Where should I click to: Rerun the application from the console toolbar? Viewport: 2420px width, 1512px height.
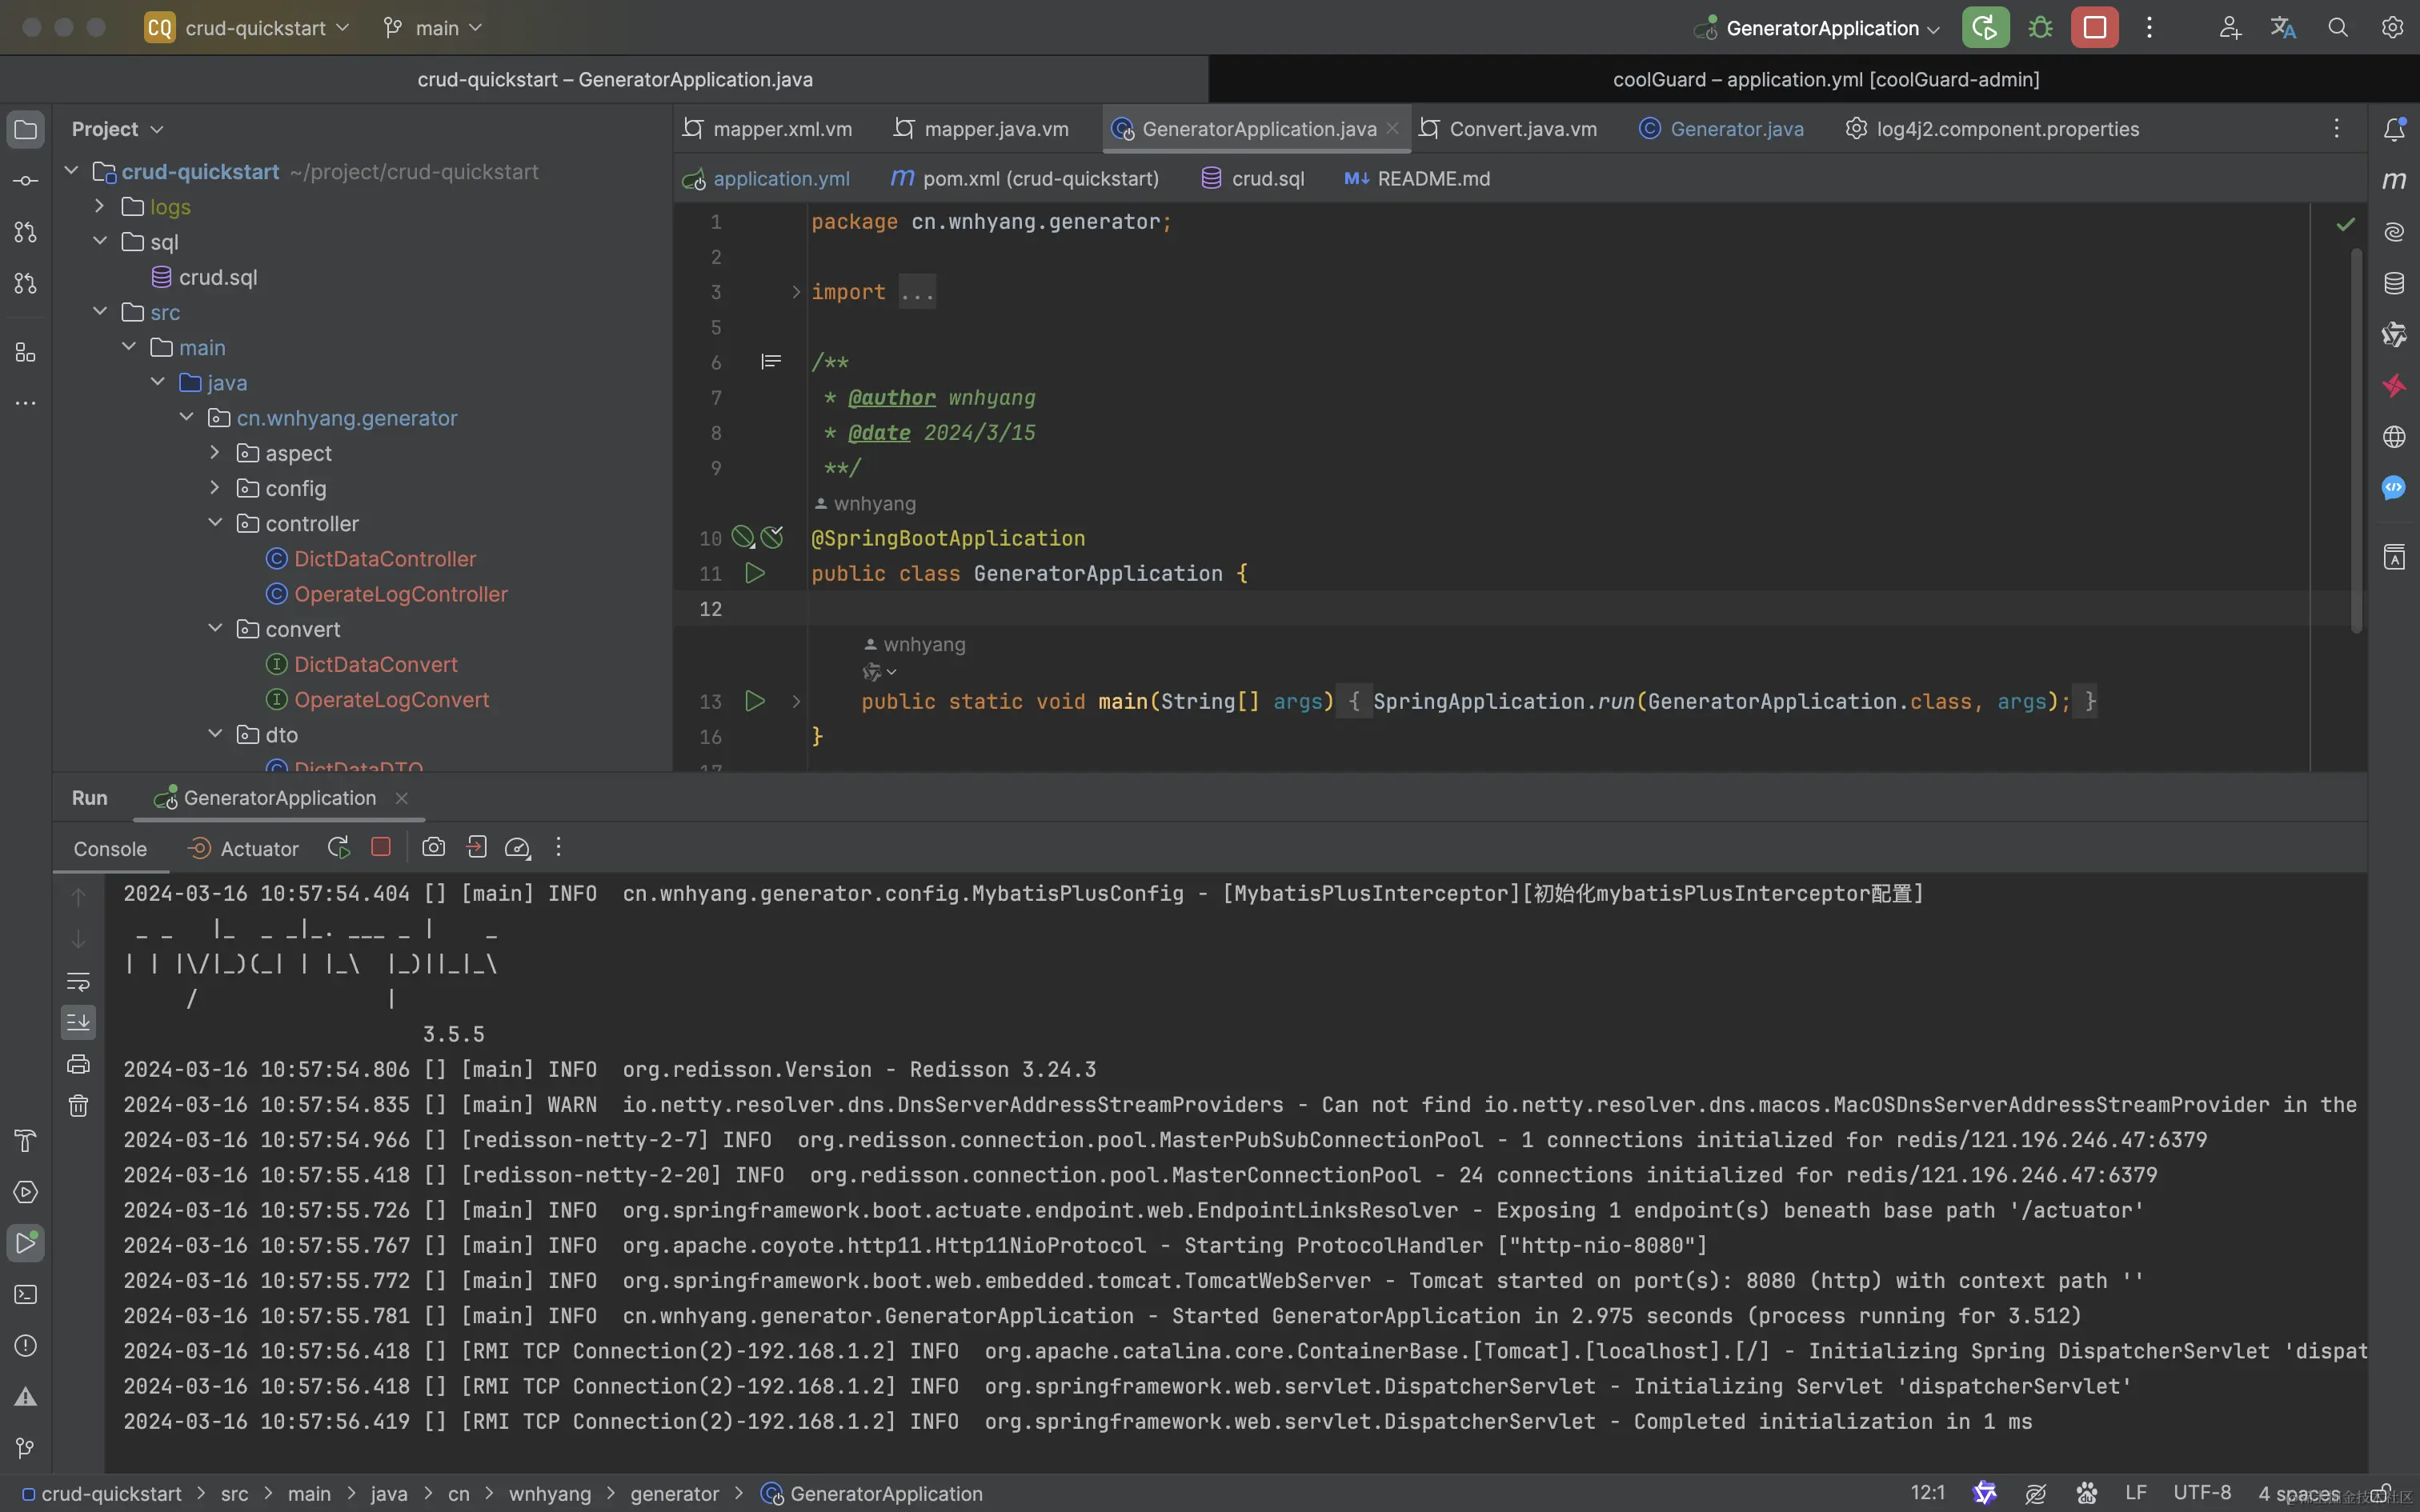338,848
